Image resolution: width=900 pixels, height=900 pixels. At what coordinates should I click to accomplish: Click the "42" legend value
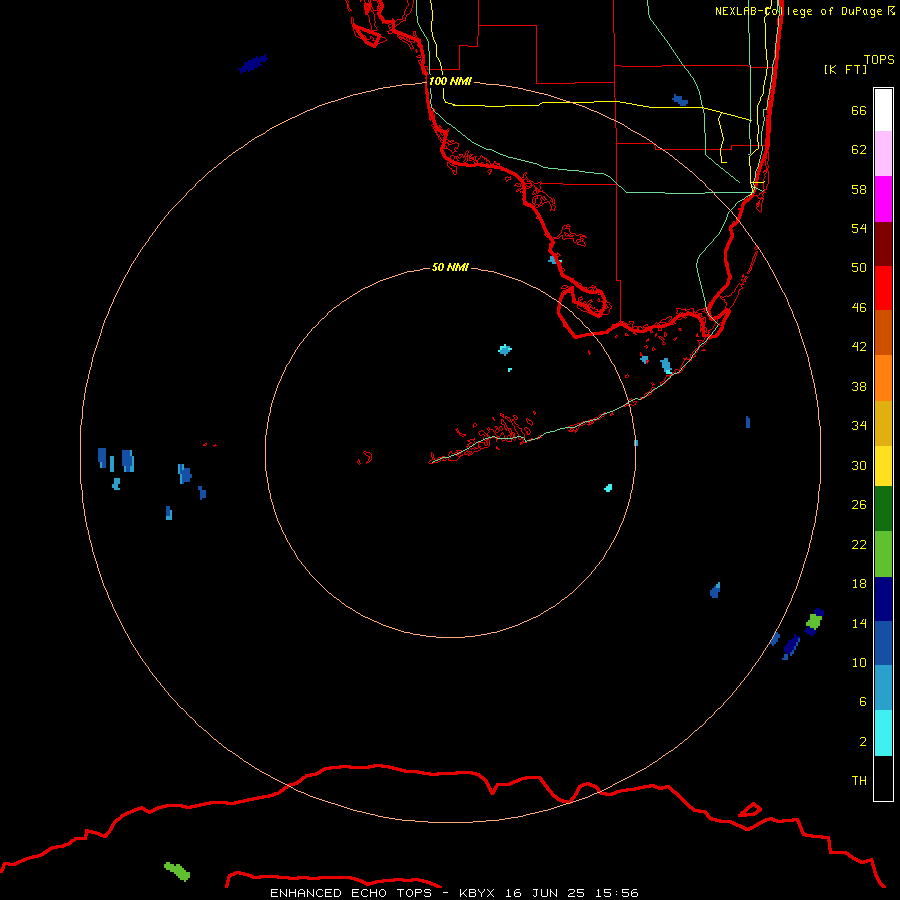[x=859, y=347]
